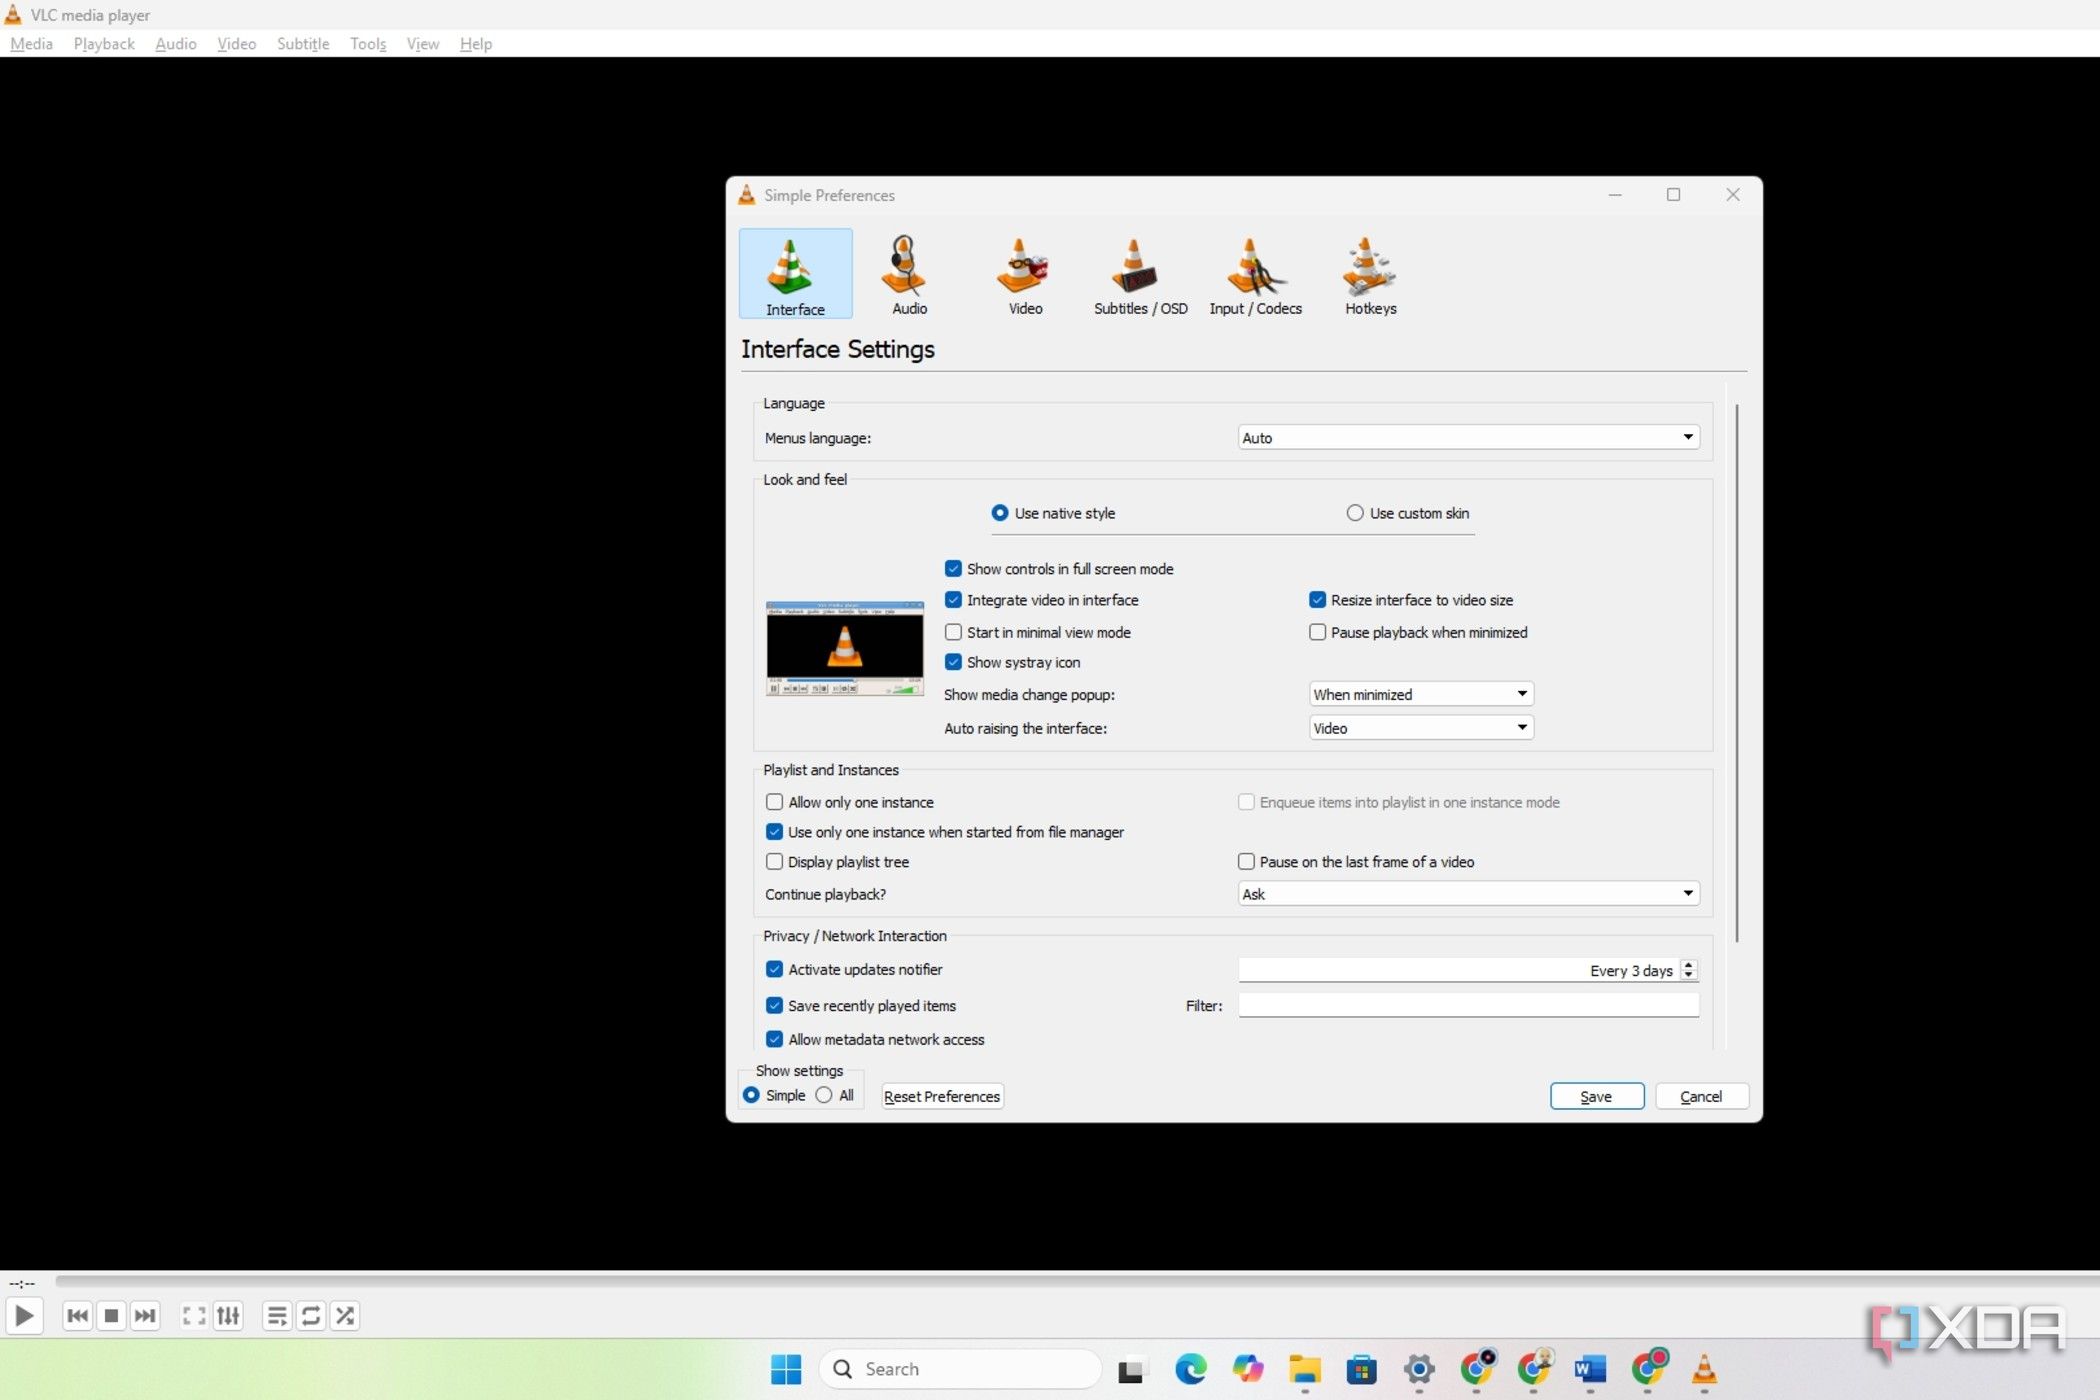This screenshot has width=2100, height=1400.
Task: Uncheck Show controls in full screen mode
Action: point(953,569)
